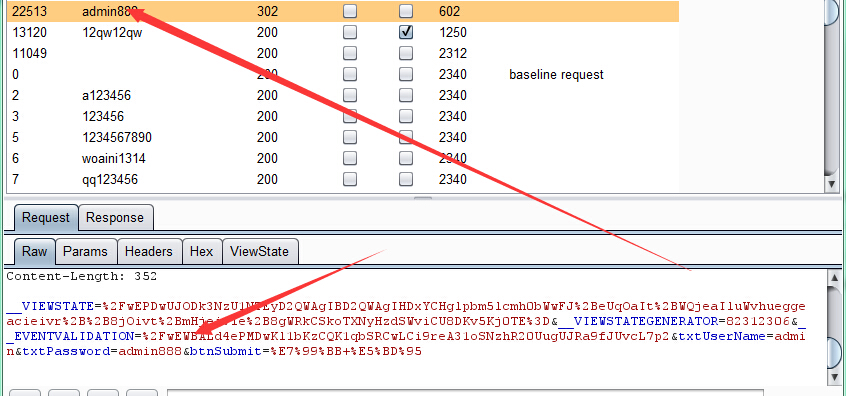Click the 1234567890 payload cell
The height and width of the screenshot is (396, 846).
117,138
